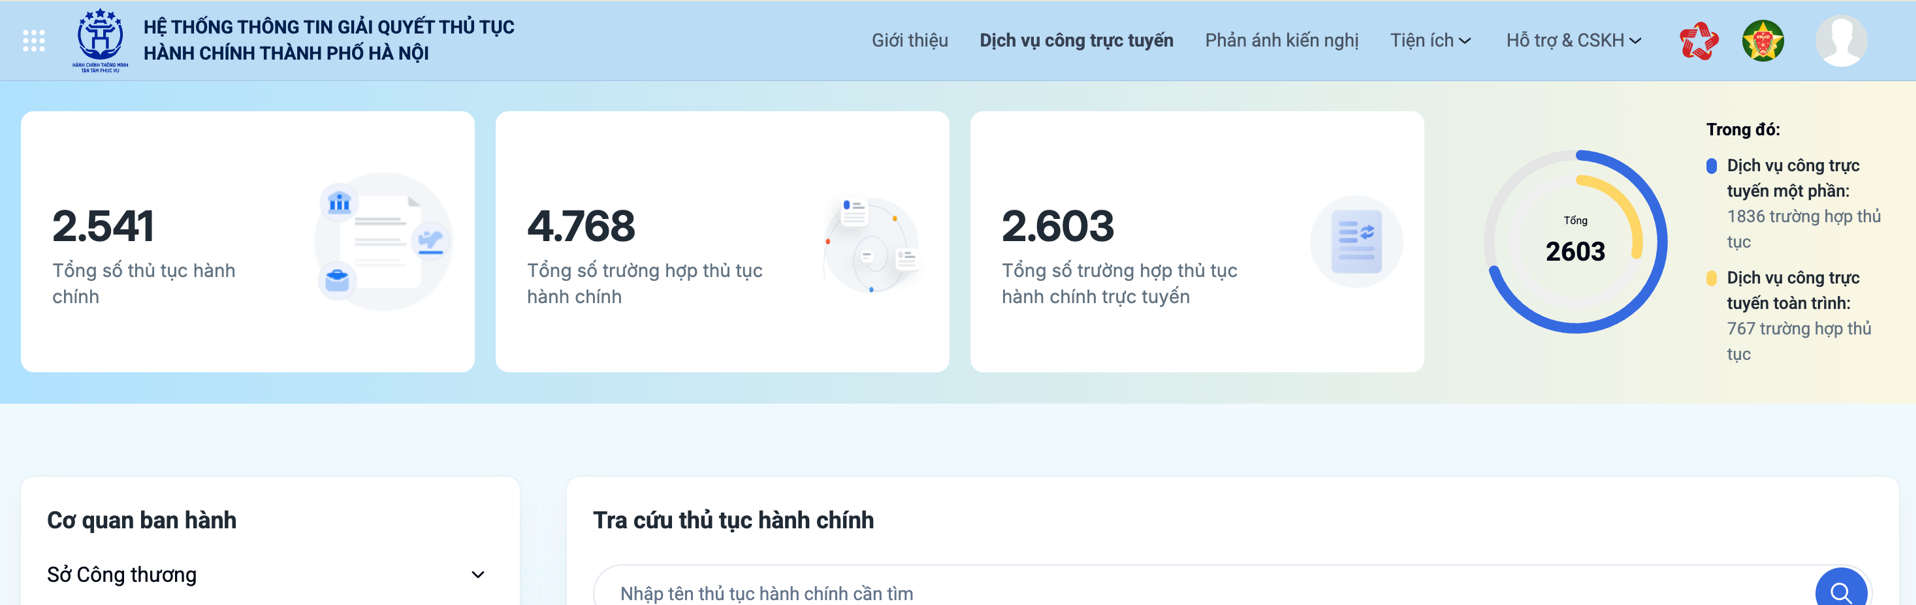Image resolution: width=1916 pixels, height=605 pixels.
Task: Open the apps grid menu icon
Action: click(34, 41)
